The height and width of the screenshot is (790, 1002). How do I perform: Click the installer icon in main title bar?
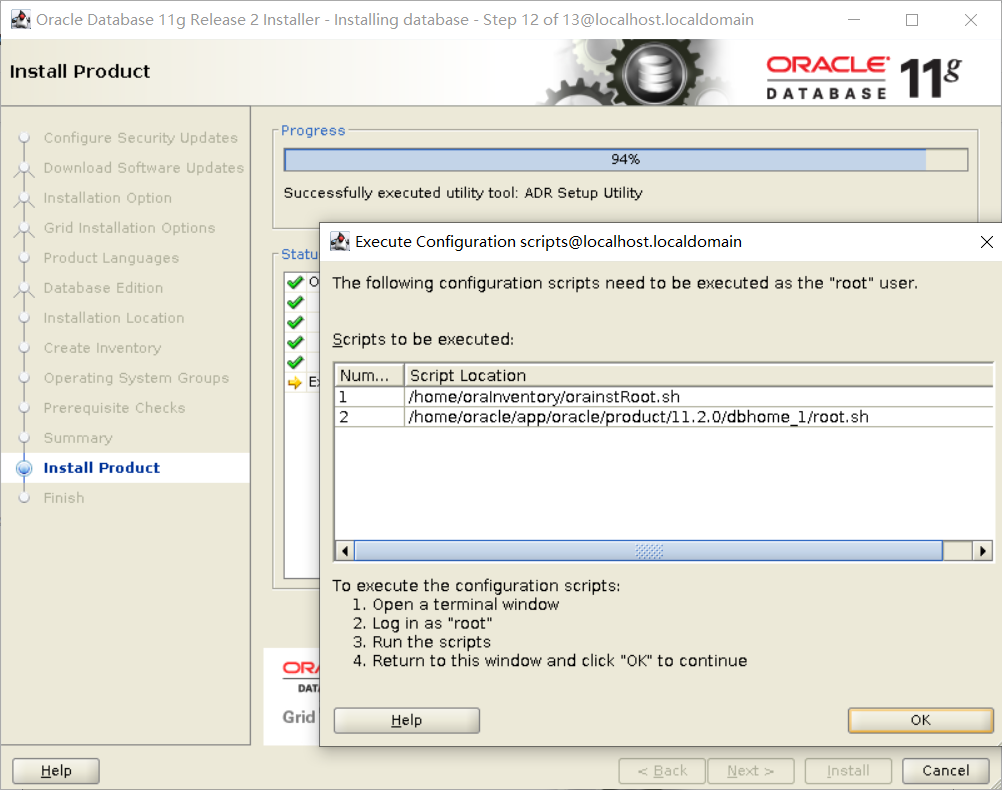(20, 20)
